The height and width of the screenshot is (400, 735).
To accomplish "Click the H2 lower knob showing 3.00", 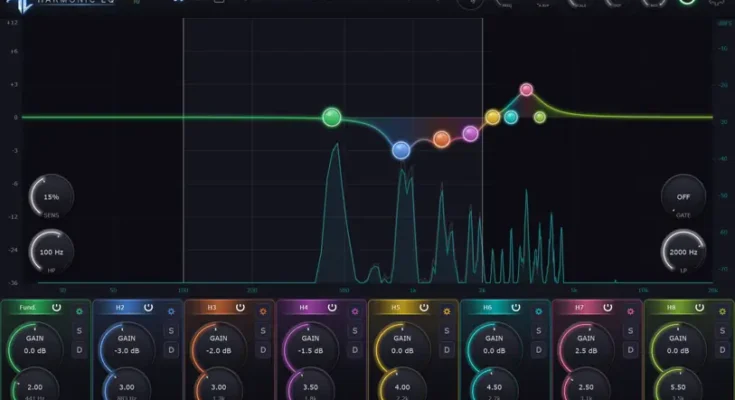I will coord(127,386).
